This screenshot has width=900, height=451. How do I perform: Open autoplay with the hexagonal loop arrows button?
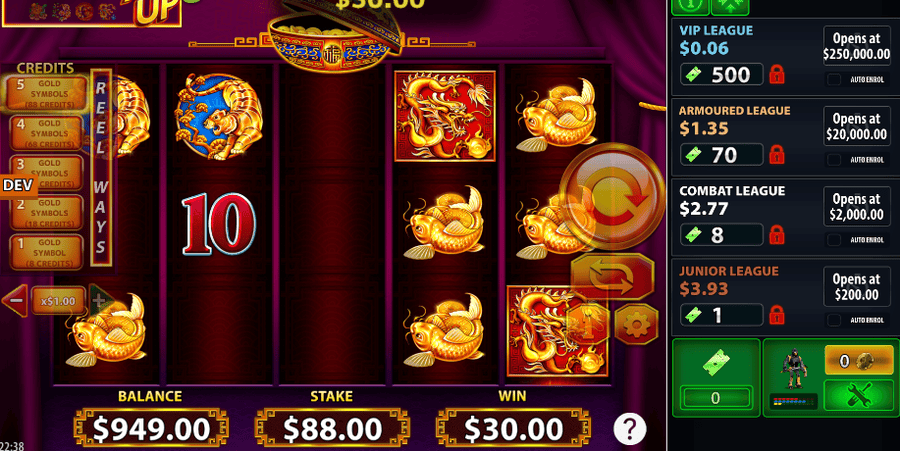612,277
